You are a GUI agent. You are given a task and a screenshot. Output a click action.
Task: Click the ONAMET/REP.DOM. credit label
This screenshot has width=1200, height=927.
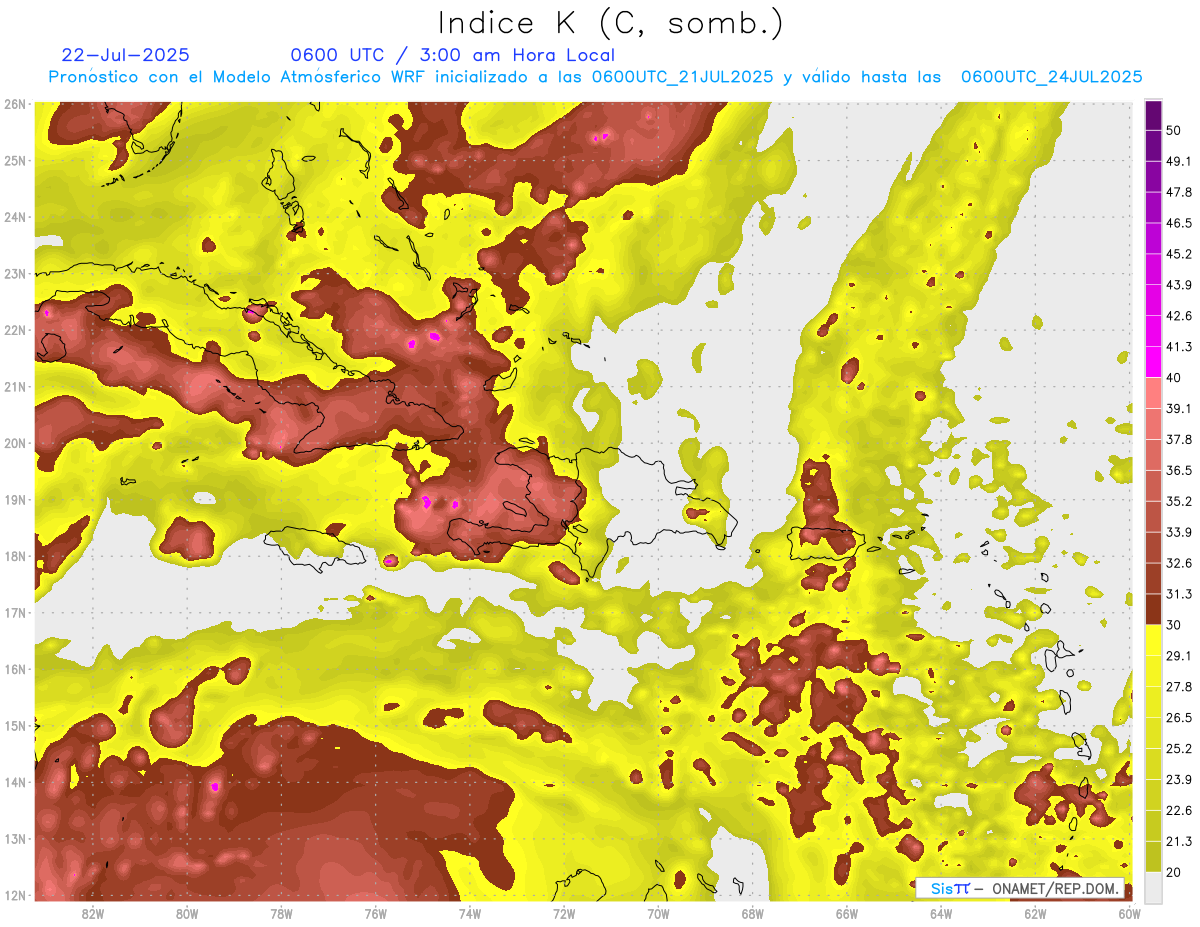click(x=1055, y=888)
